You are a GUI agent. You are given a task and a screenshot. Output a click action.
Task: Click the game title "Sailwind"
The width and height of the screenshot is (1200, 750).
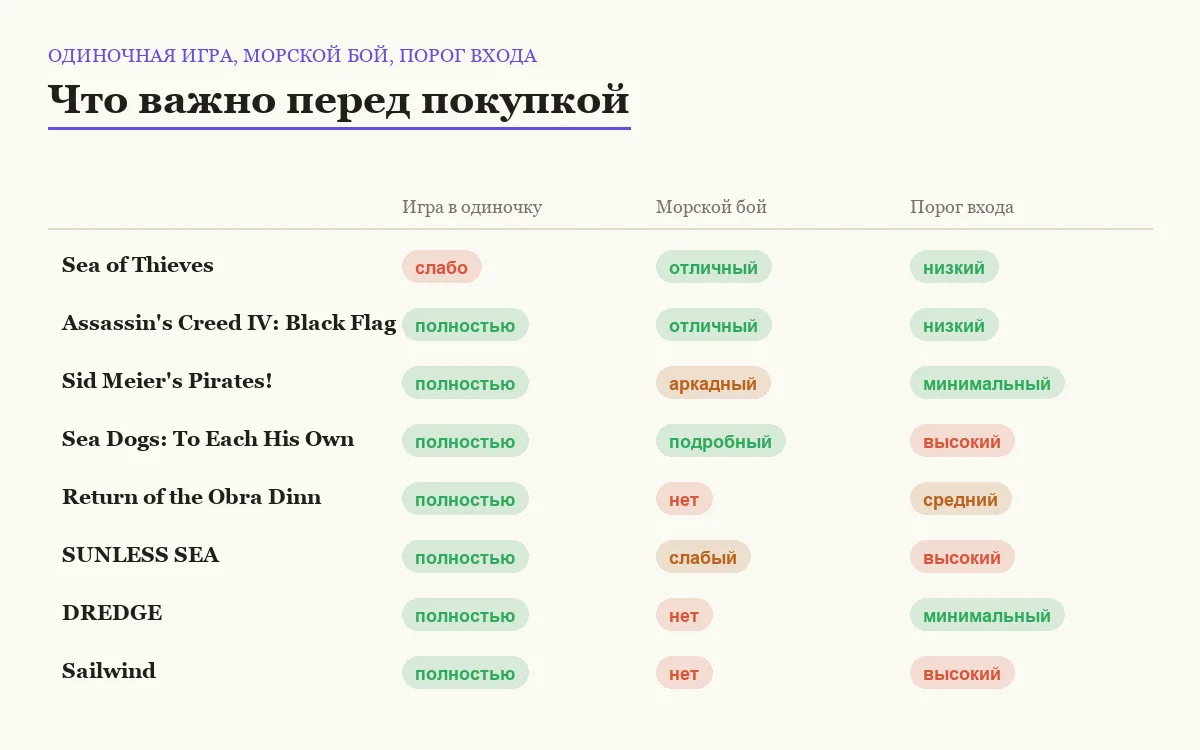[x=109, y=671]
